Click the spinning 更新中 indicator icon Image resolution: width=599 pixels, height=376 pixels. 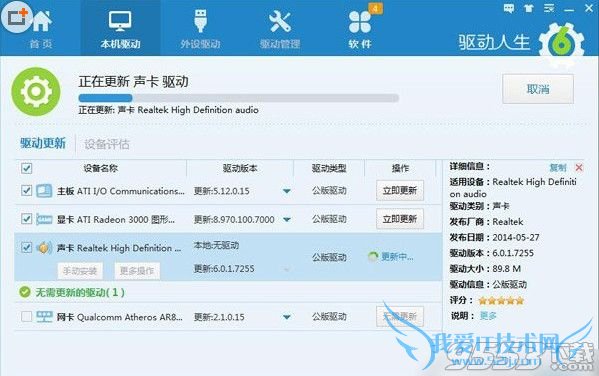click(x=373, y=257)
